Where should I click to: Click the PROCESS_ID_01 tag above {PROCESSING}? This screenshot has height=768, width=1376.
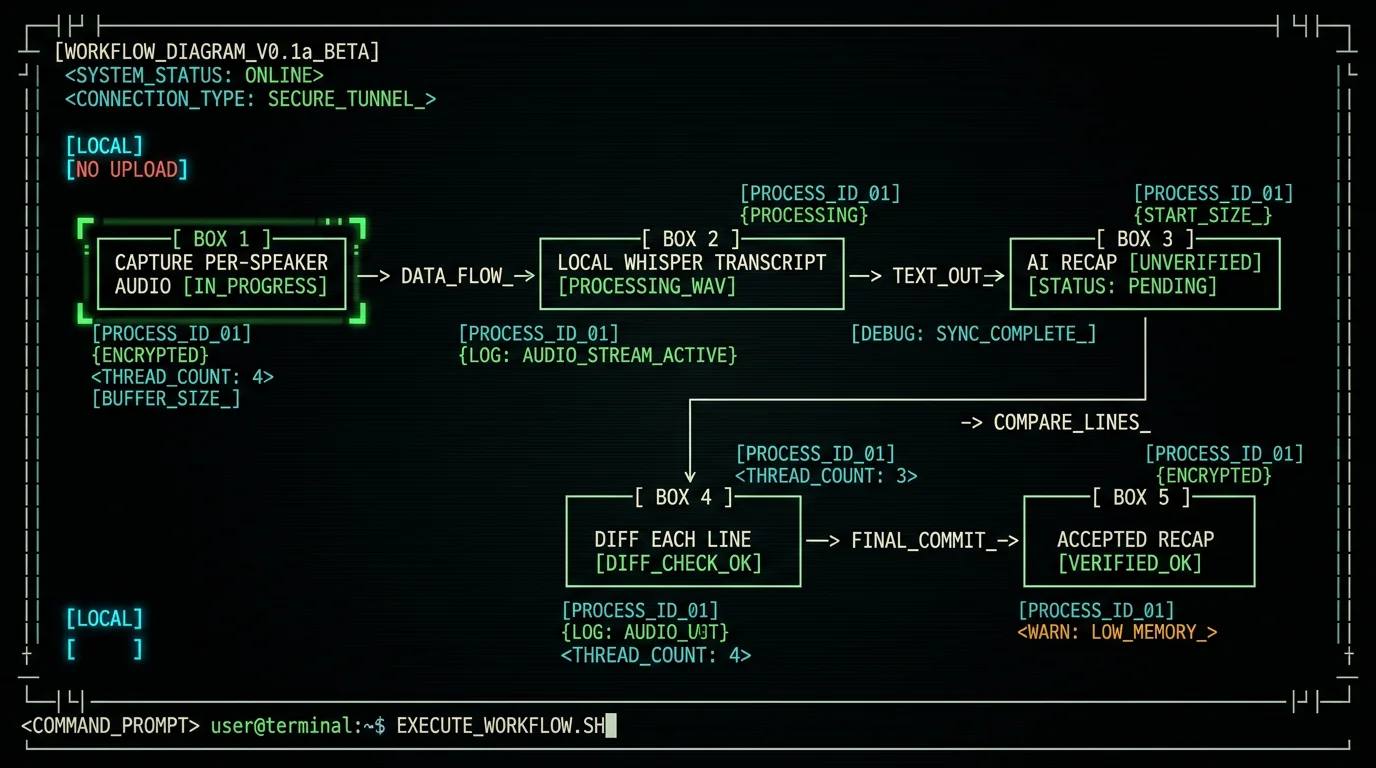click(x=820, y=193)
